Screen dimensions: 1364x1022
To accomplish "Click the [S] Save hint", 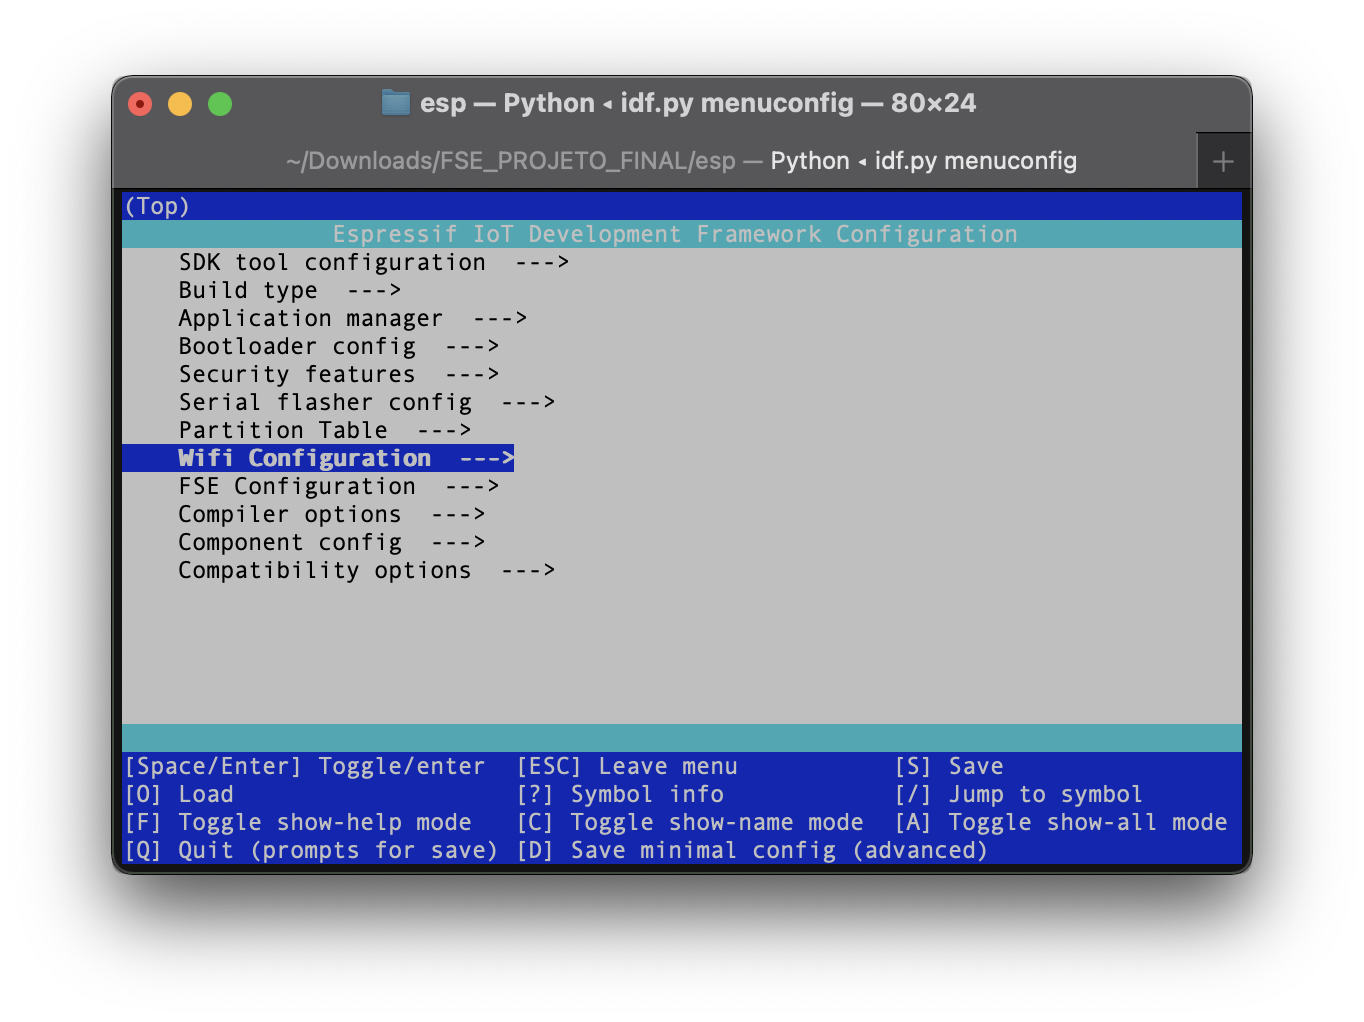I will point(949,766).
